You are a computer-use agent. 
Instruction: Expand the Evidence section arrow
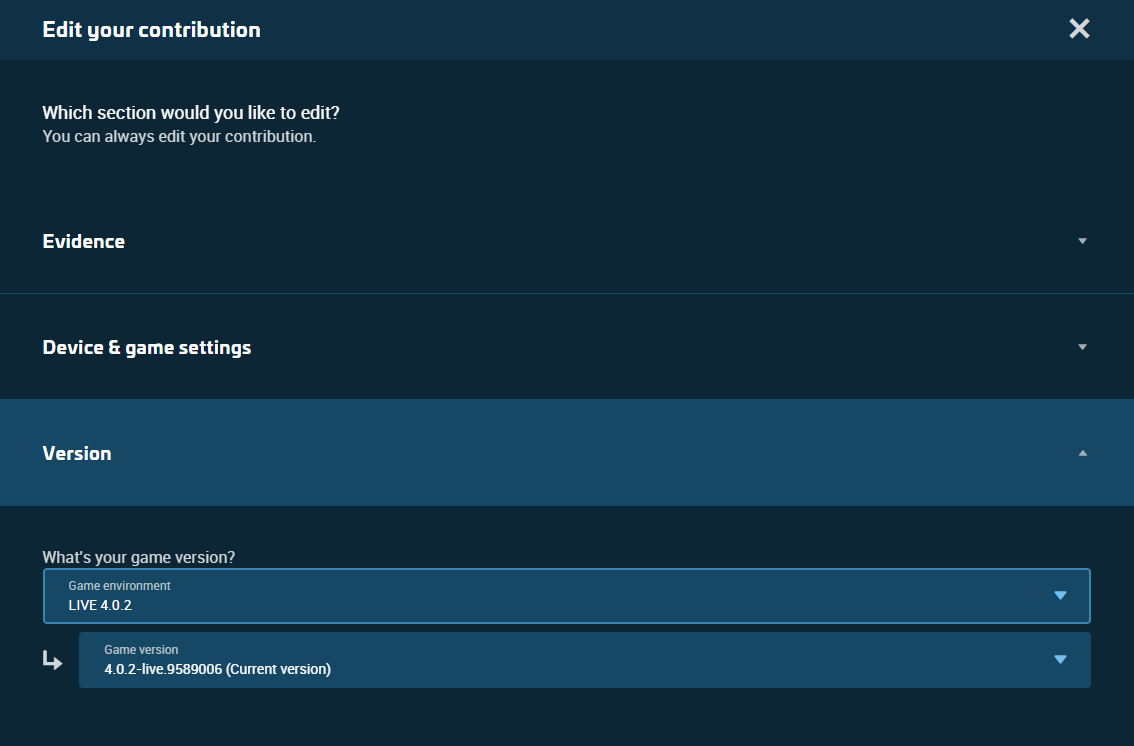(x=1082, y=241)
